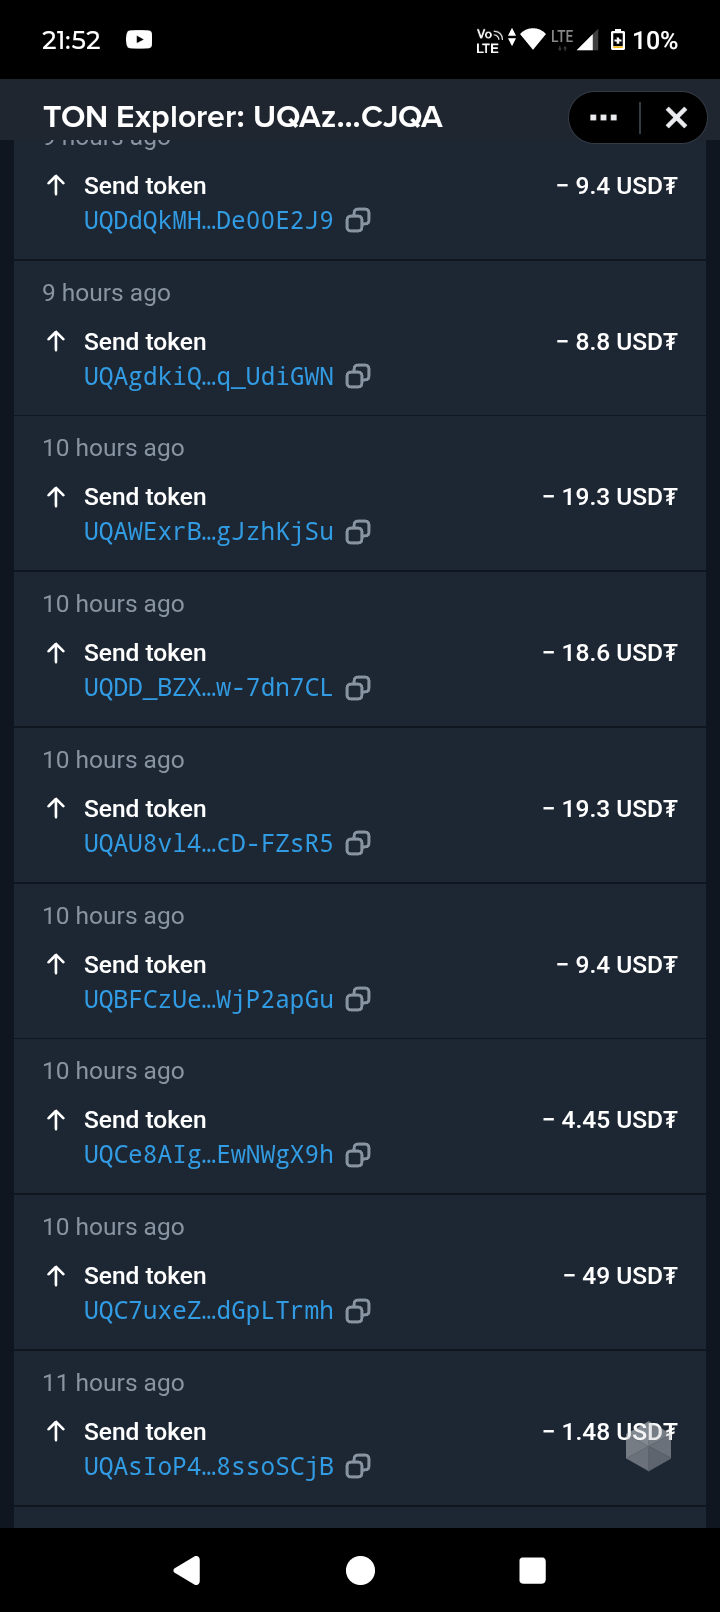Copy address UQAsIoP4...8ssoSCjB
The width and height of the screenshot is (720, 1612).
[x=358, y=1467]
